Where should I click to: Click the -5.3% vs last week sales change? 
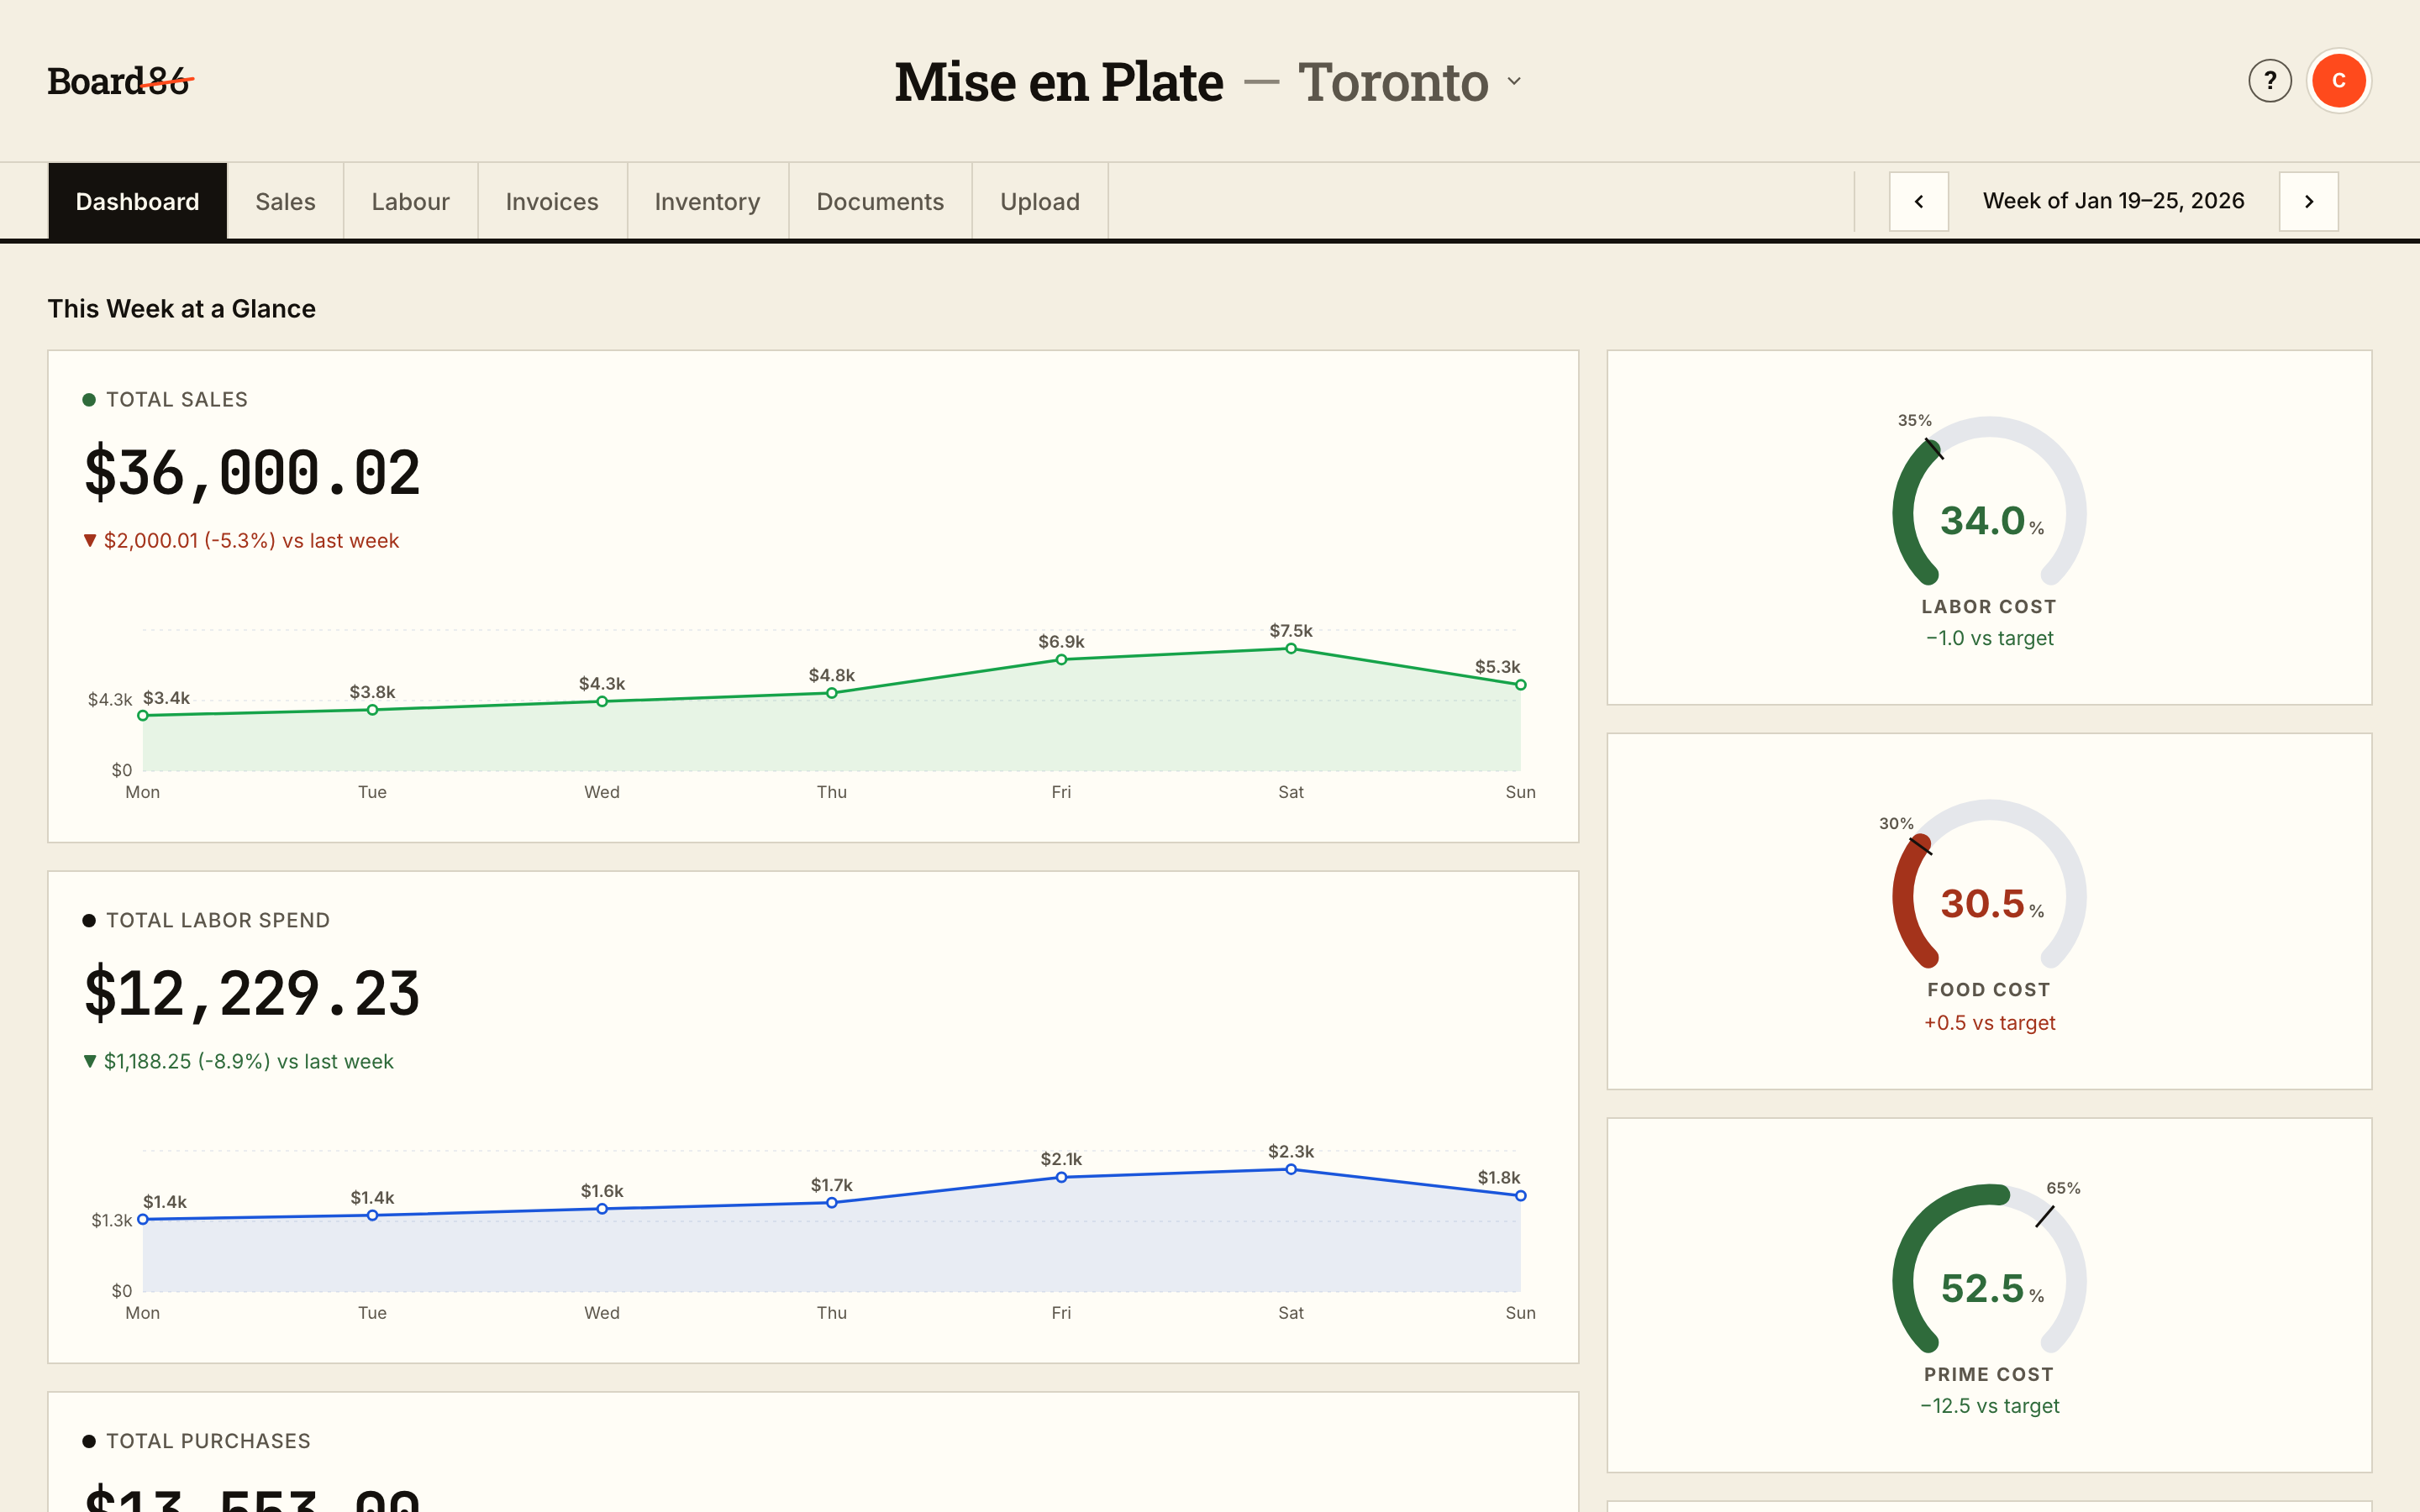tap(241, 541)
